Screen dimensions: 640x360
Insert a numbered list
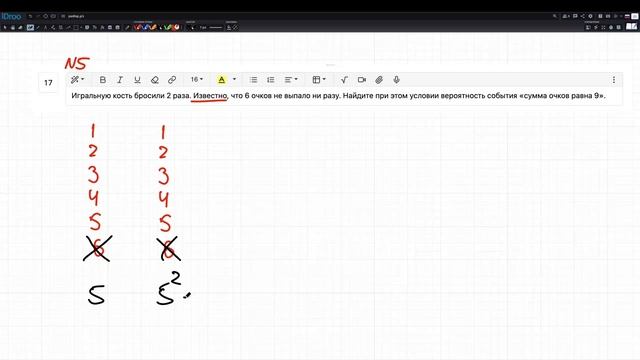(271, 80)
